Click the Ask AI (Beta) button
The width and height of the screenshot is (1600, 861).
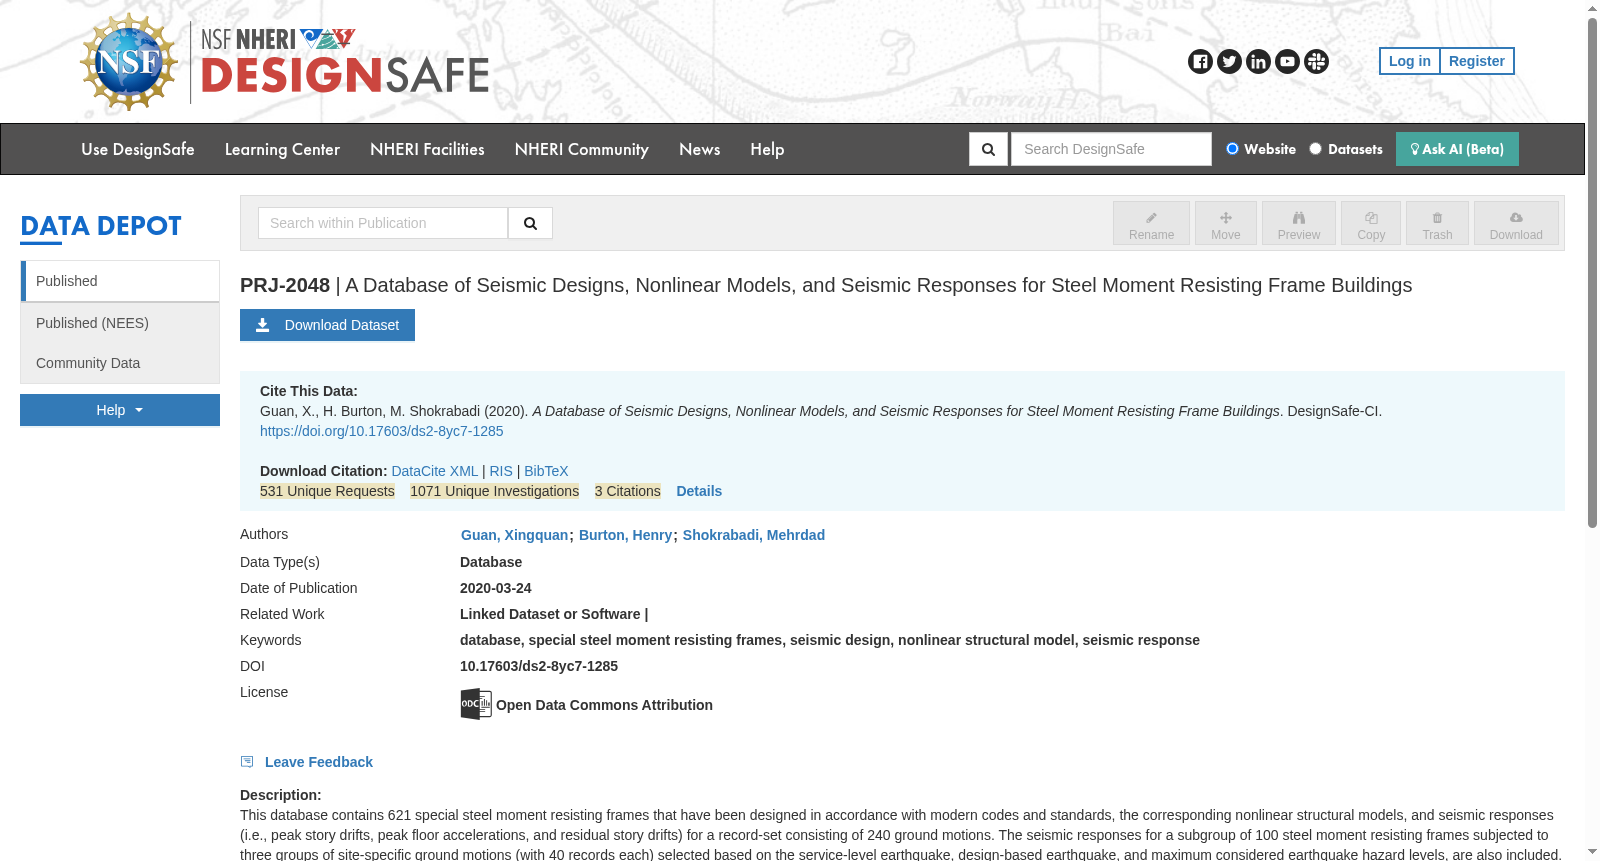point(1457,149)
